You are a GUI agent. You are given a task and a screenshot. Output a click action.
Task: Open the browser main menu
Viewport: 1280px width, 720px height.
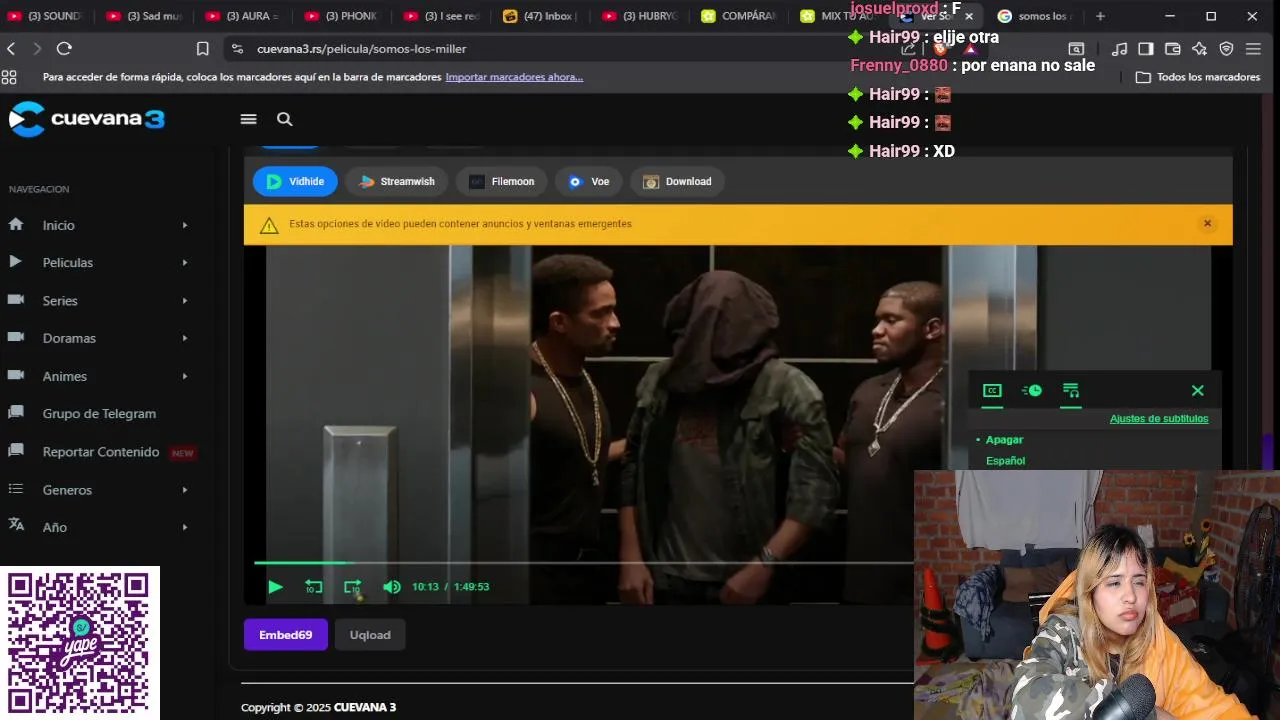(x=1254, y=49)
